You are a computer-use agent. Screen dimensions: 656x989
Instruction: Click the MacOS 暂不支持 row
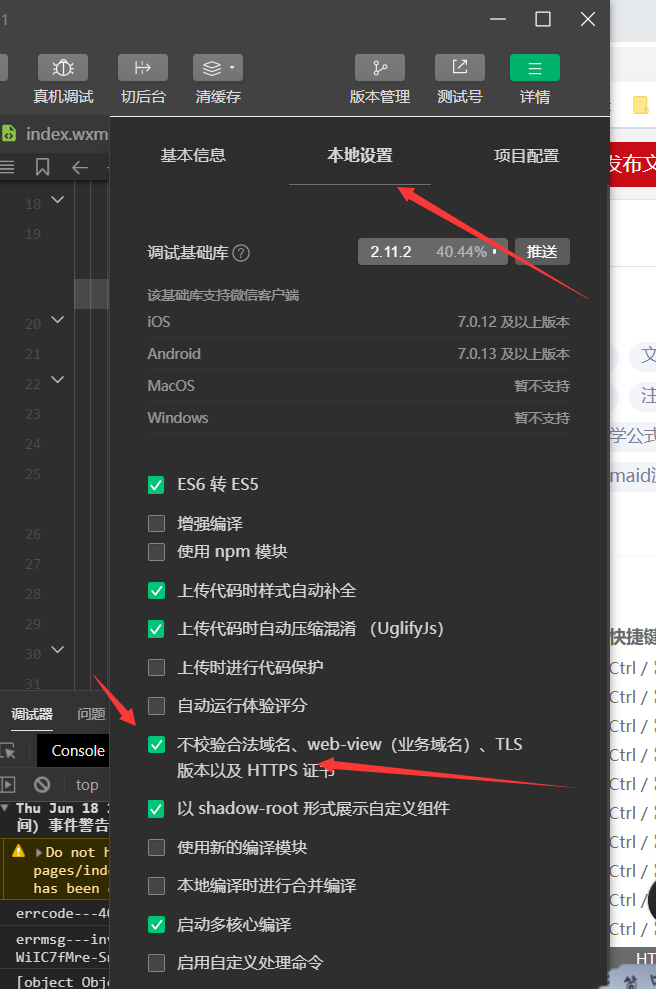358,386
